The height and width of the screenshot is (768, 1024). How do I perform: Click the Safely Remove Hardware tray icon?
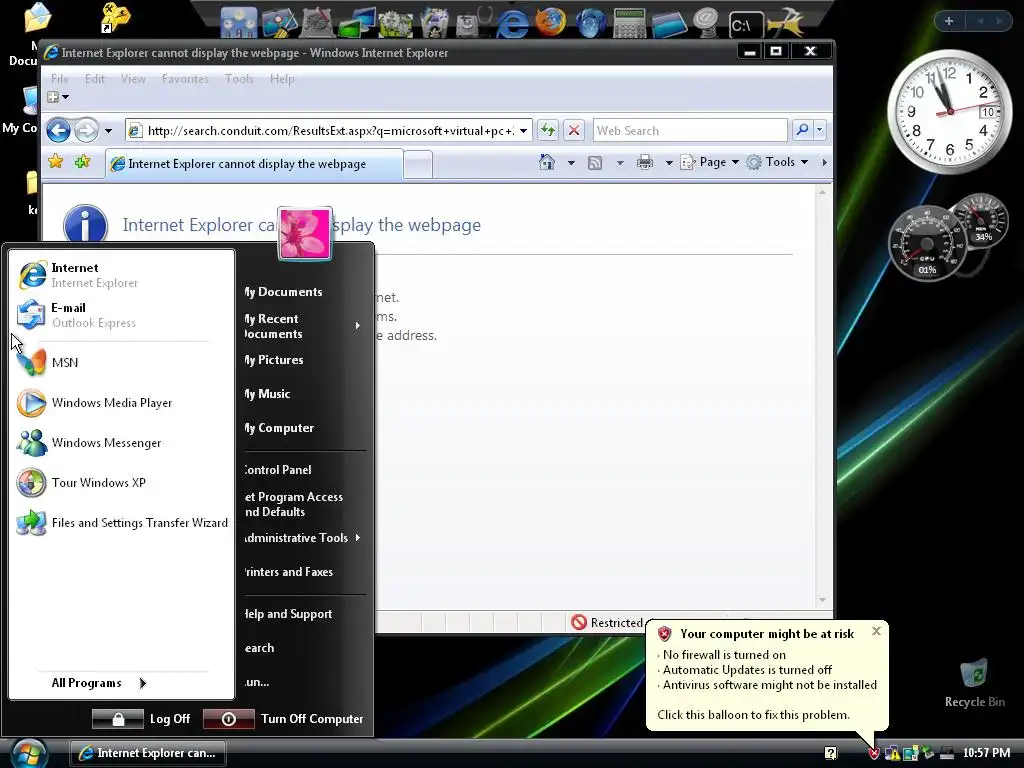(x=928, y=753)
